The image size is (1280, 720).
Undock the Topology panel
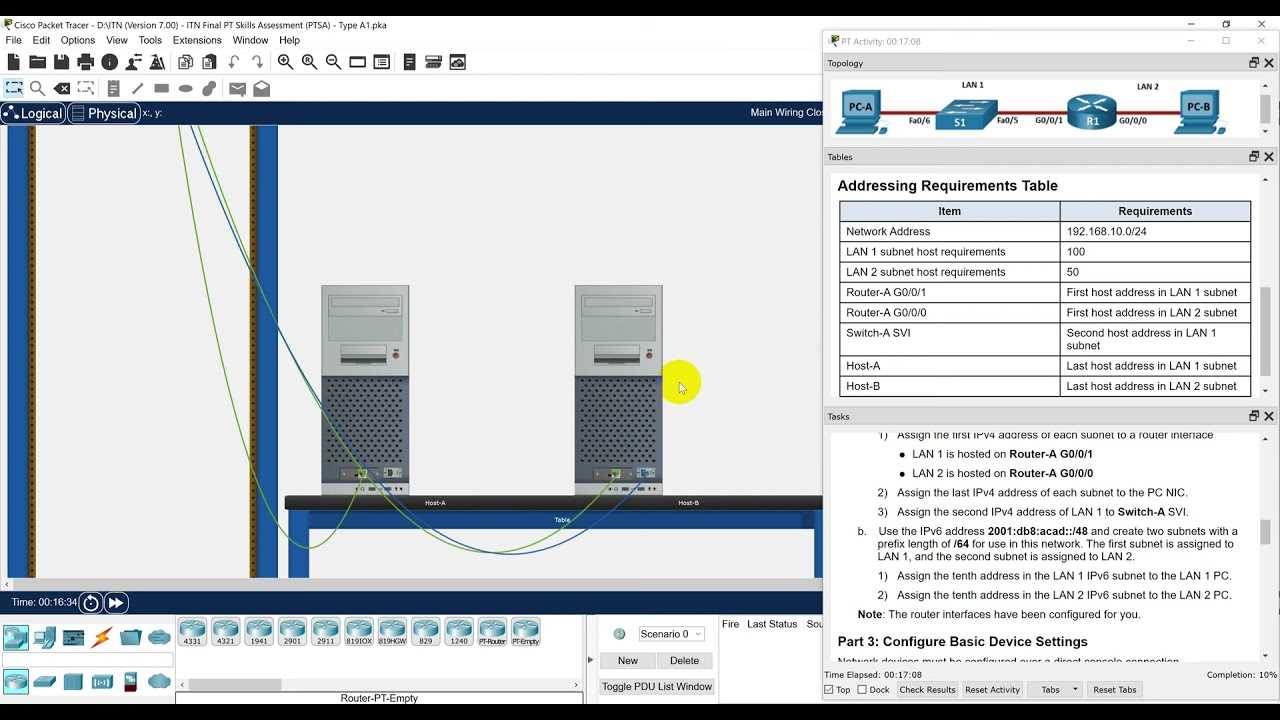[x=1254, y=63]
